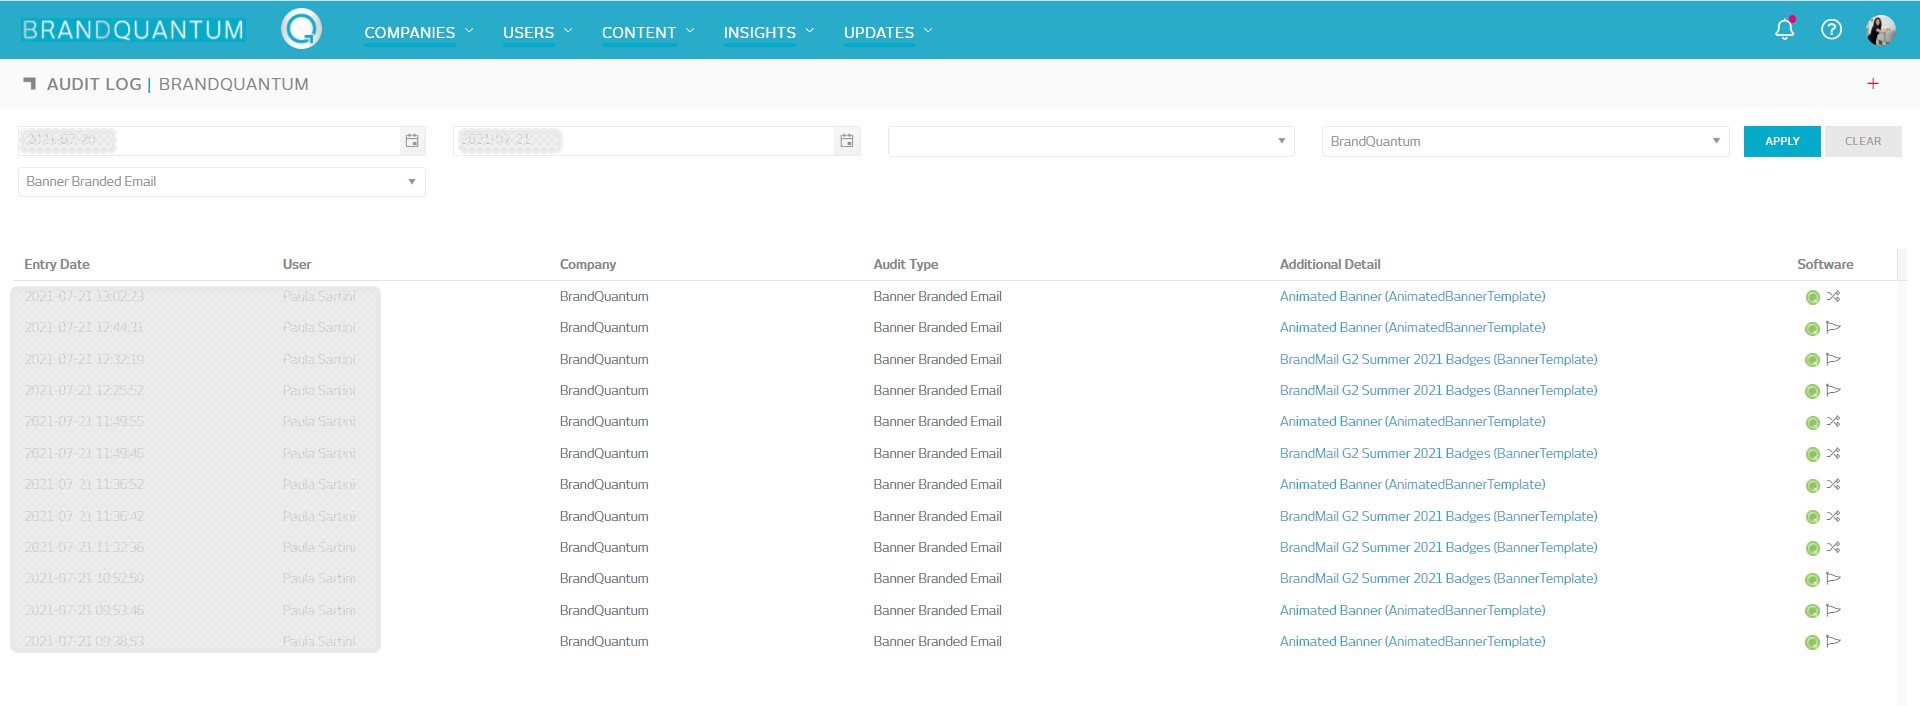This screenshot has width=1920, height=706.
Task: Open the Insights menu
Action: 768,32
